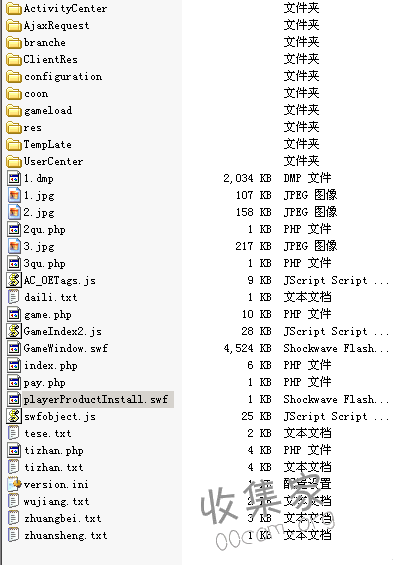
Task: Click the AC_OETags.js script icon
Action: pos(14,280)
